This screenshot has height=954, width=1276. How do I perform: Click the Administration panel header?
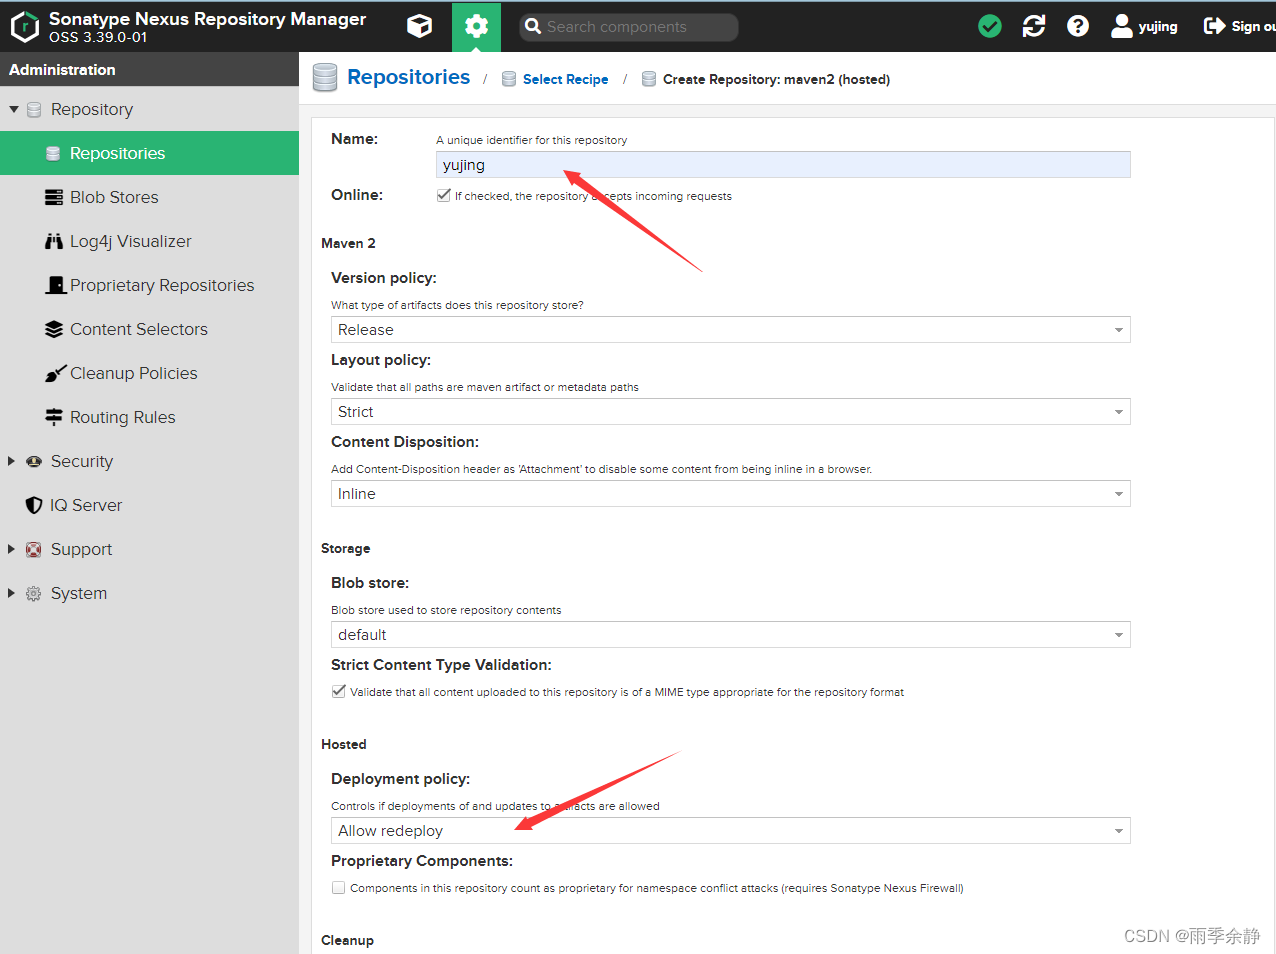(x=149, y=69)
